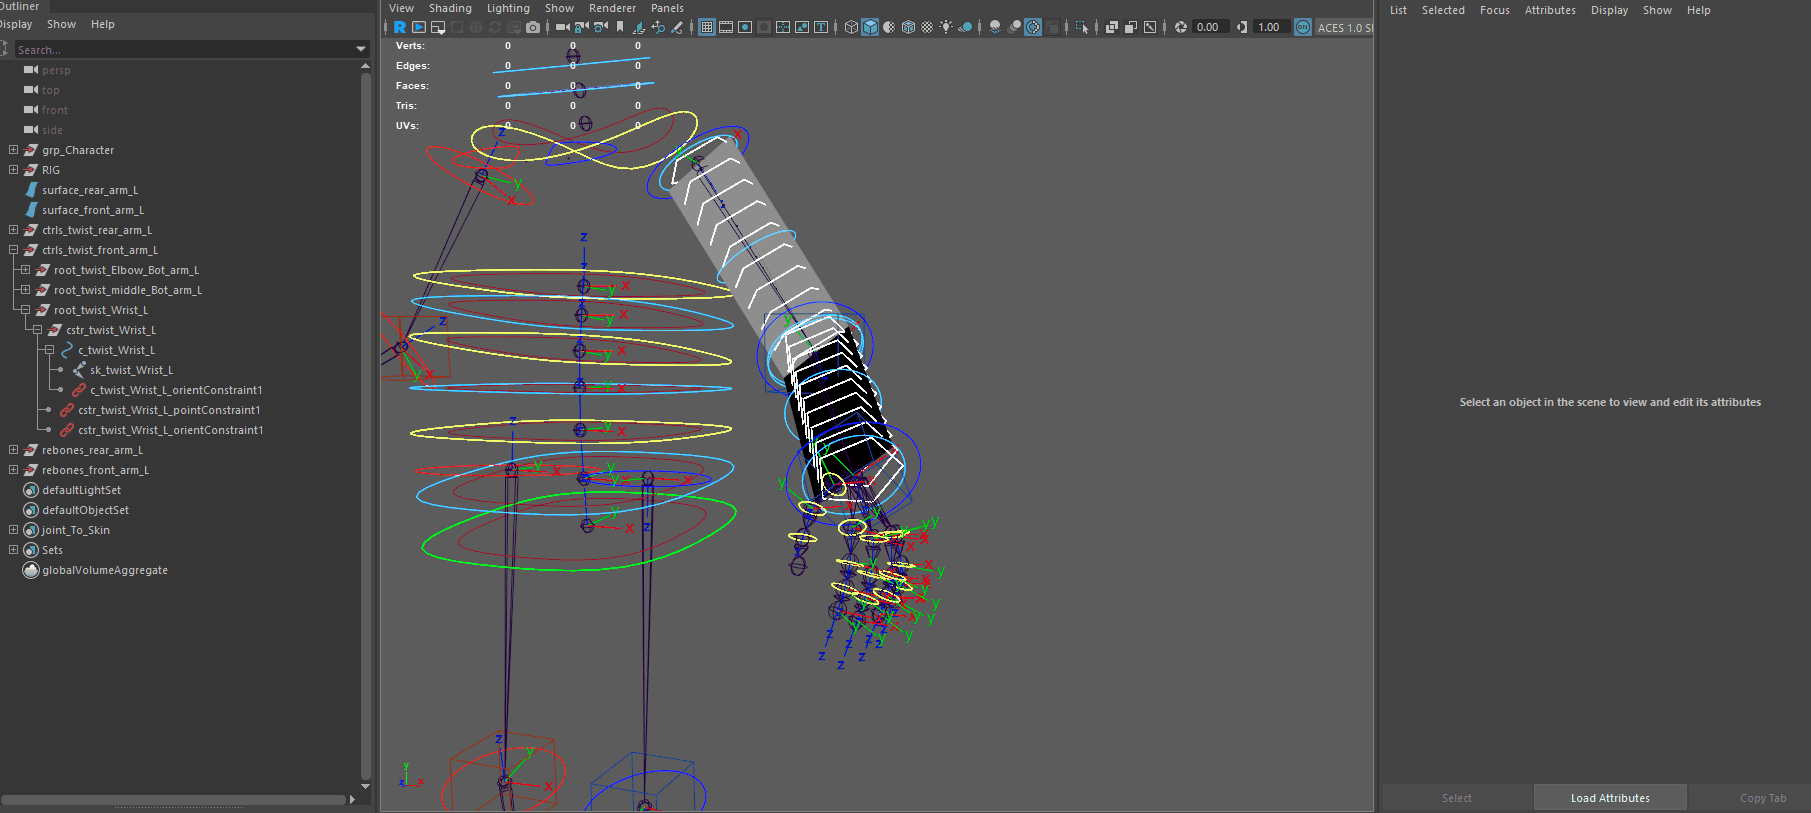Switch viewport to smooth shade all

[870, 27]
